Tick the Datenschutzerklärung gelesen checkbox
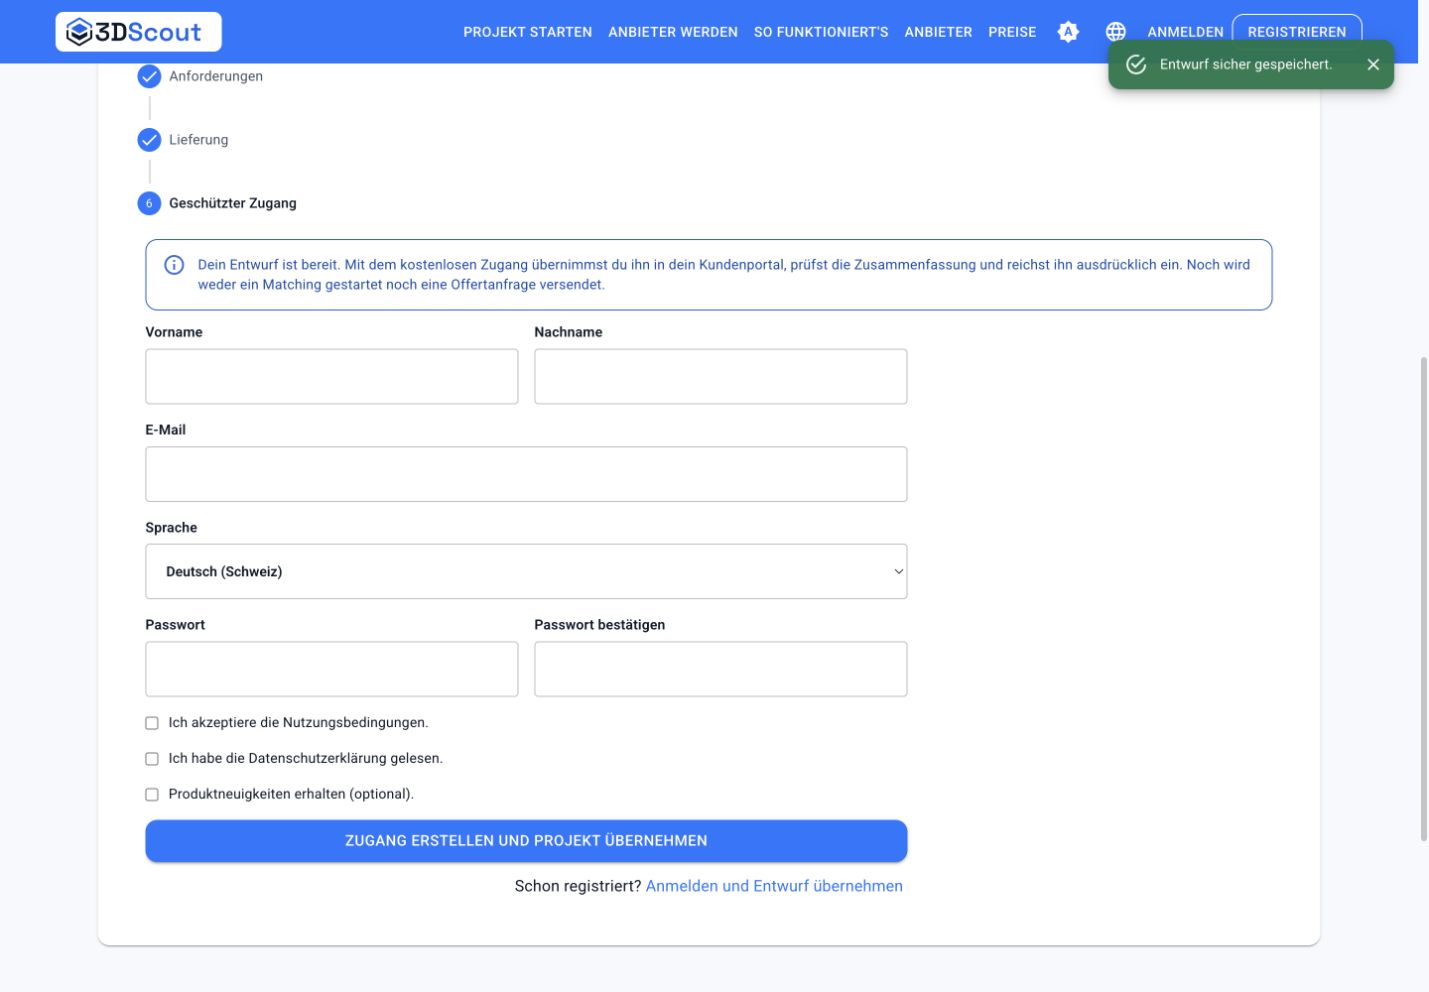1429x992 pixels. point(152,759)
